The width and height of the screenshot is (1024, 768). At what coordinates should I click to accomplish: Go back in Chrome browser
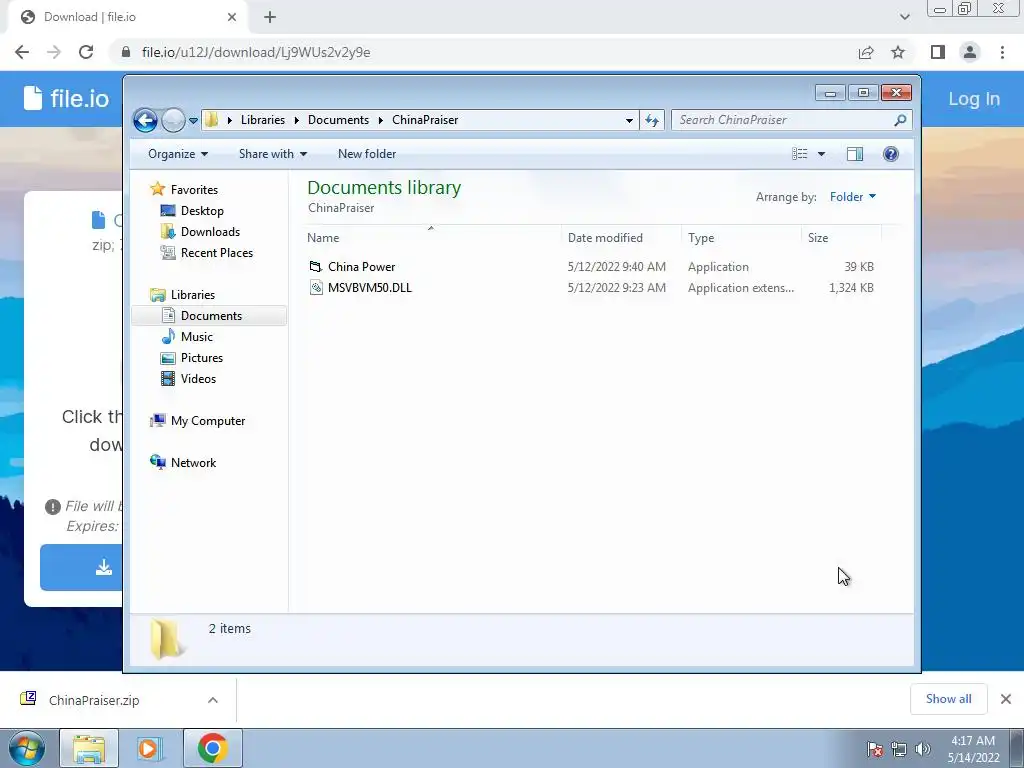click(22, 52)
